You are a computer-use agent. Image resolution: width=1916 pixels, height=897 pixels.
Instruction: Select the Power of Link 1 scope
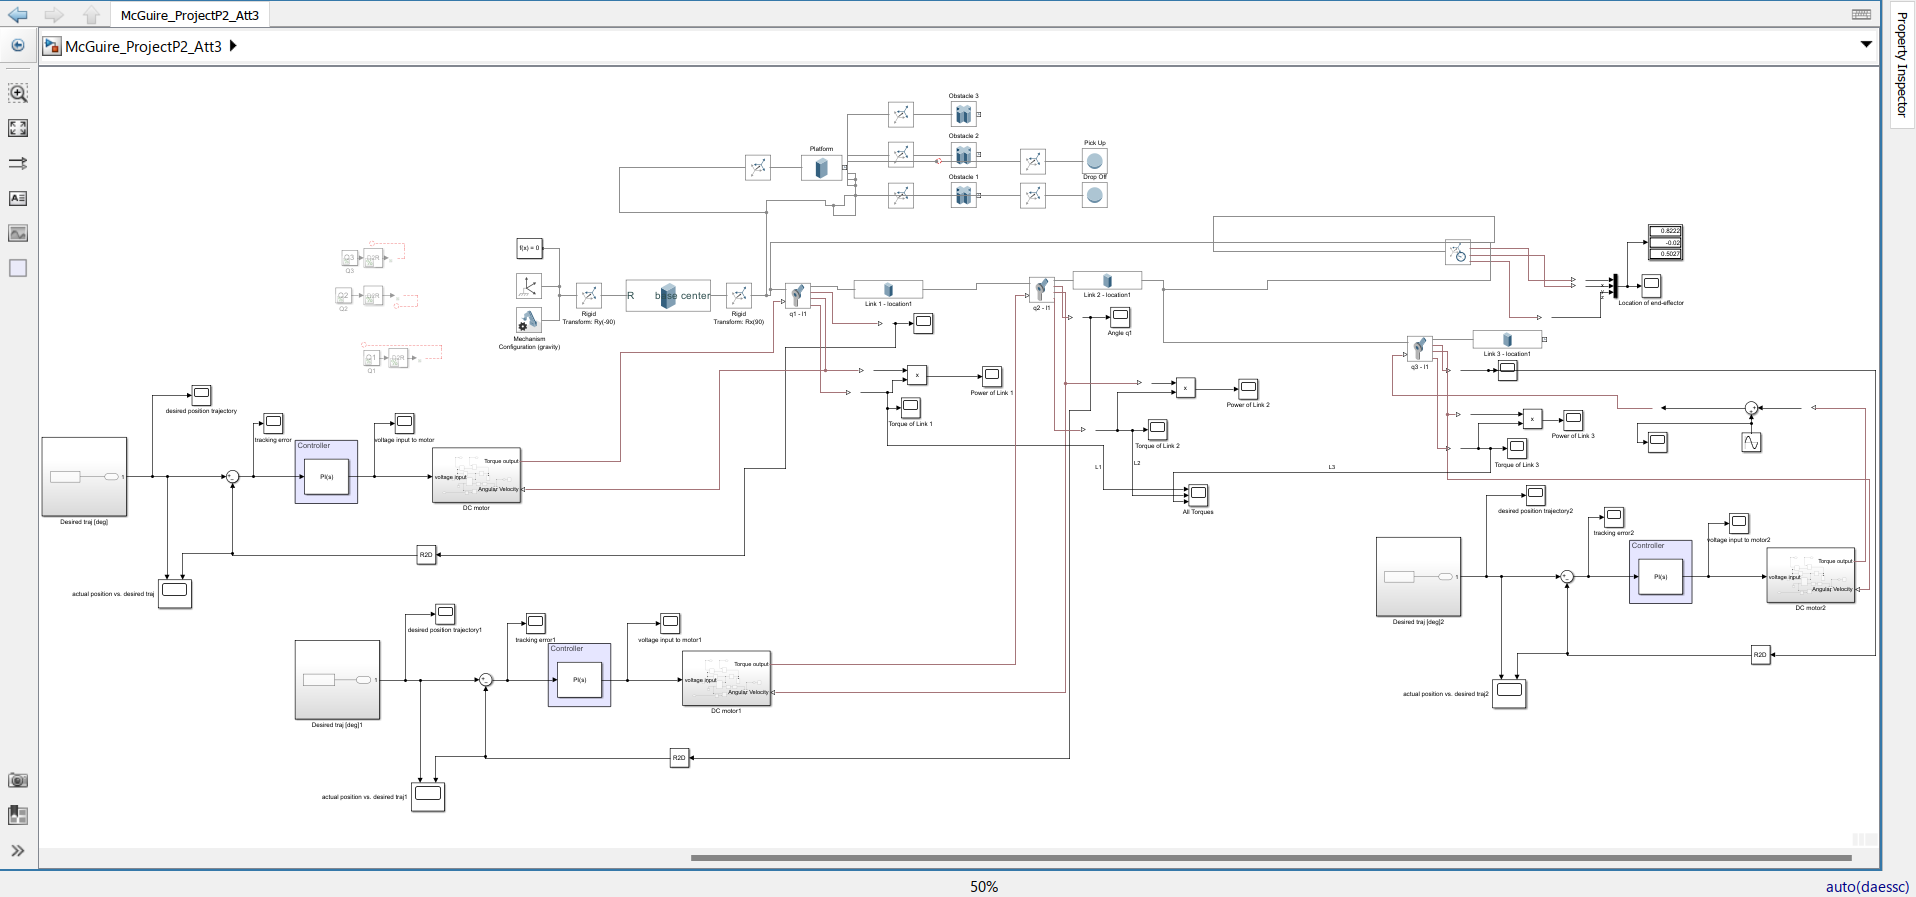[x=992, y=376]
